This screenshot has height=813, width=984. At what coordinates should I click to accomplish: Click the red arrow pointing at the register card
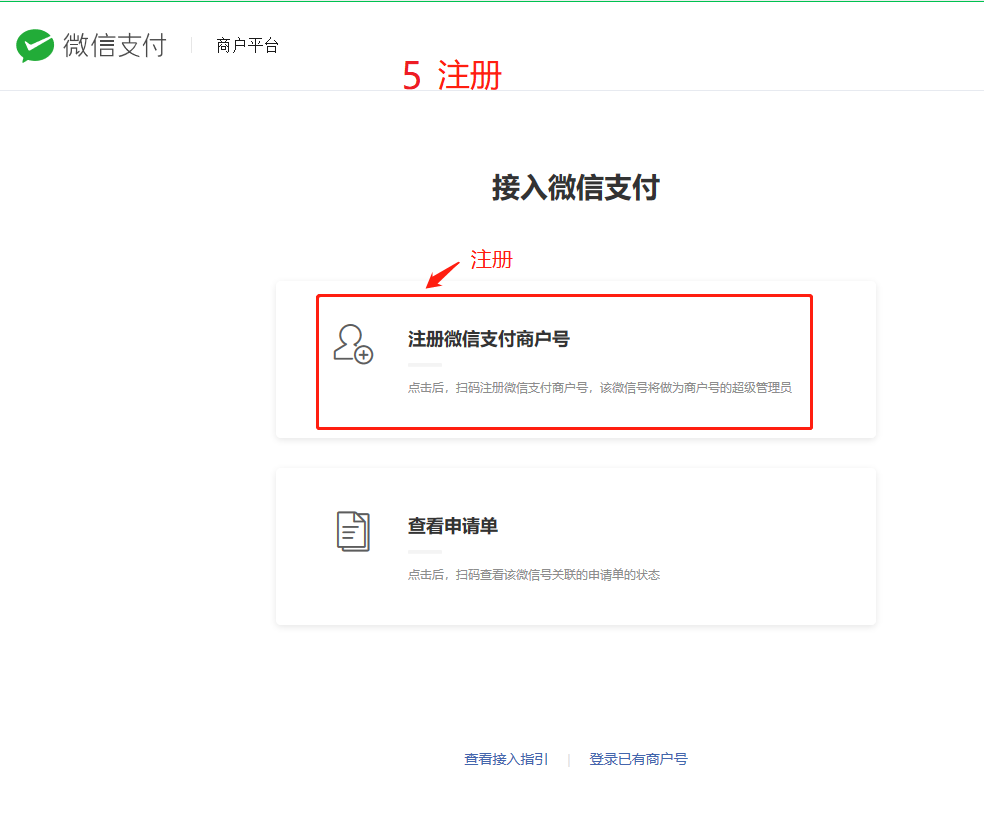tap(443, 274)
